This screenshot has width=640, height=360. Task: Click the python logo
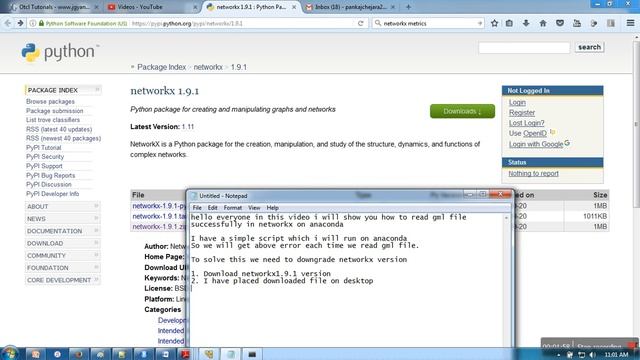(60, 52)
